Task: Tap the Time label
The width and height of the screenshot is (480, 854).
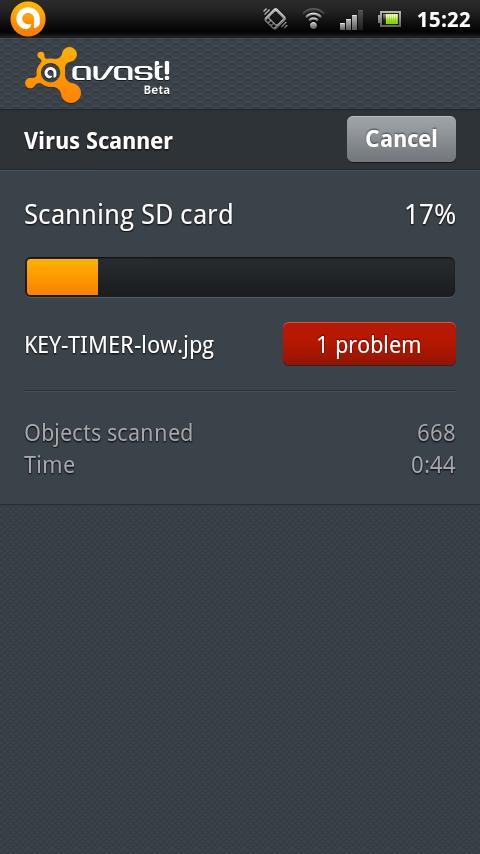Action: [50, 465]
